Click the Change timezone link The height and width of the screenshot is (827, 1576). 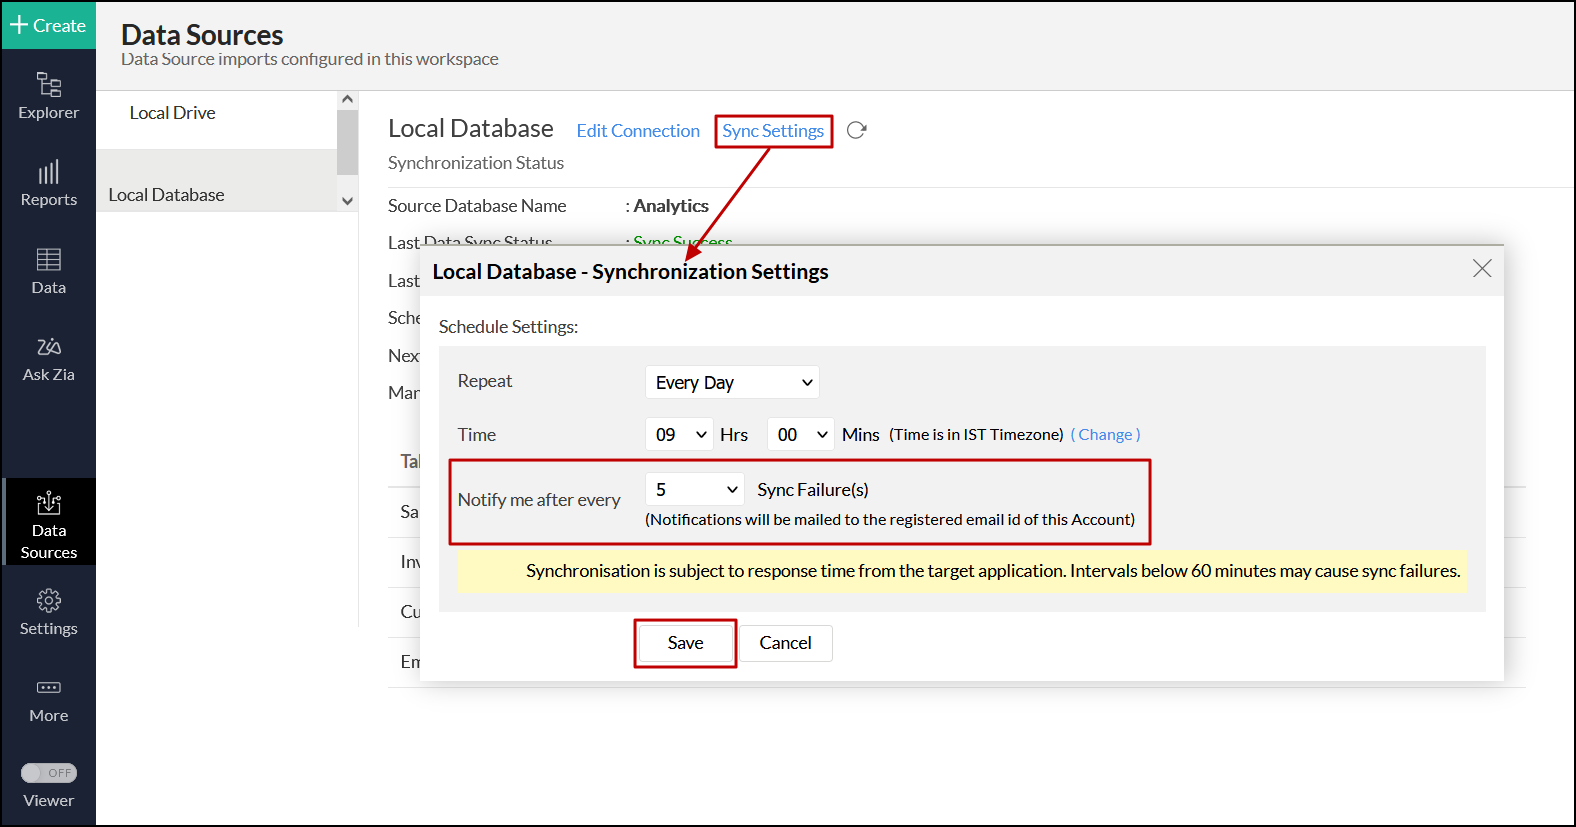click(1105, 435)
